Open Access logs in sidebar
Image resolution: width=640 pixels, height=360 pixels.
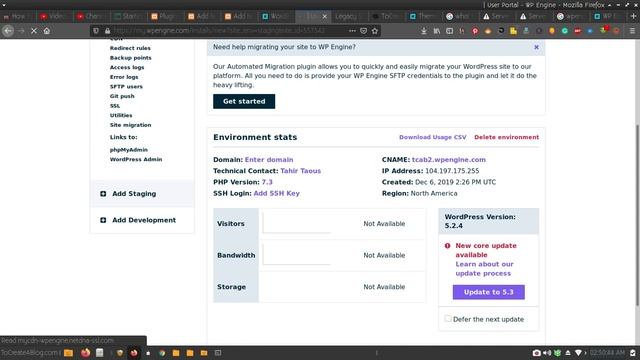(x=127, y=67)
